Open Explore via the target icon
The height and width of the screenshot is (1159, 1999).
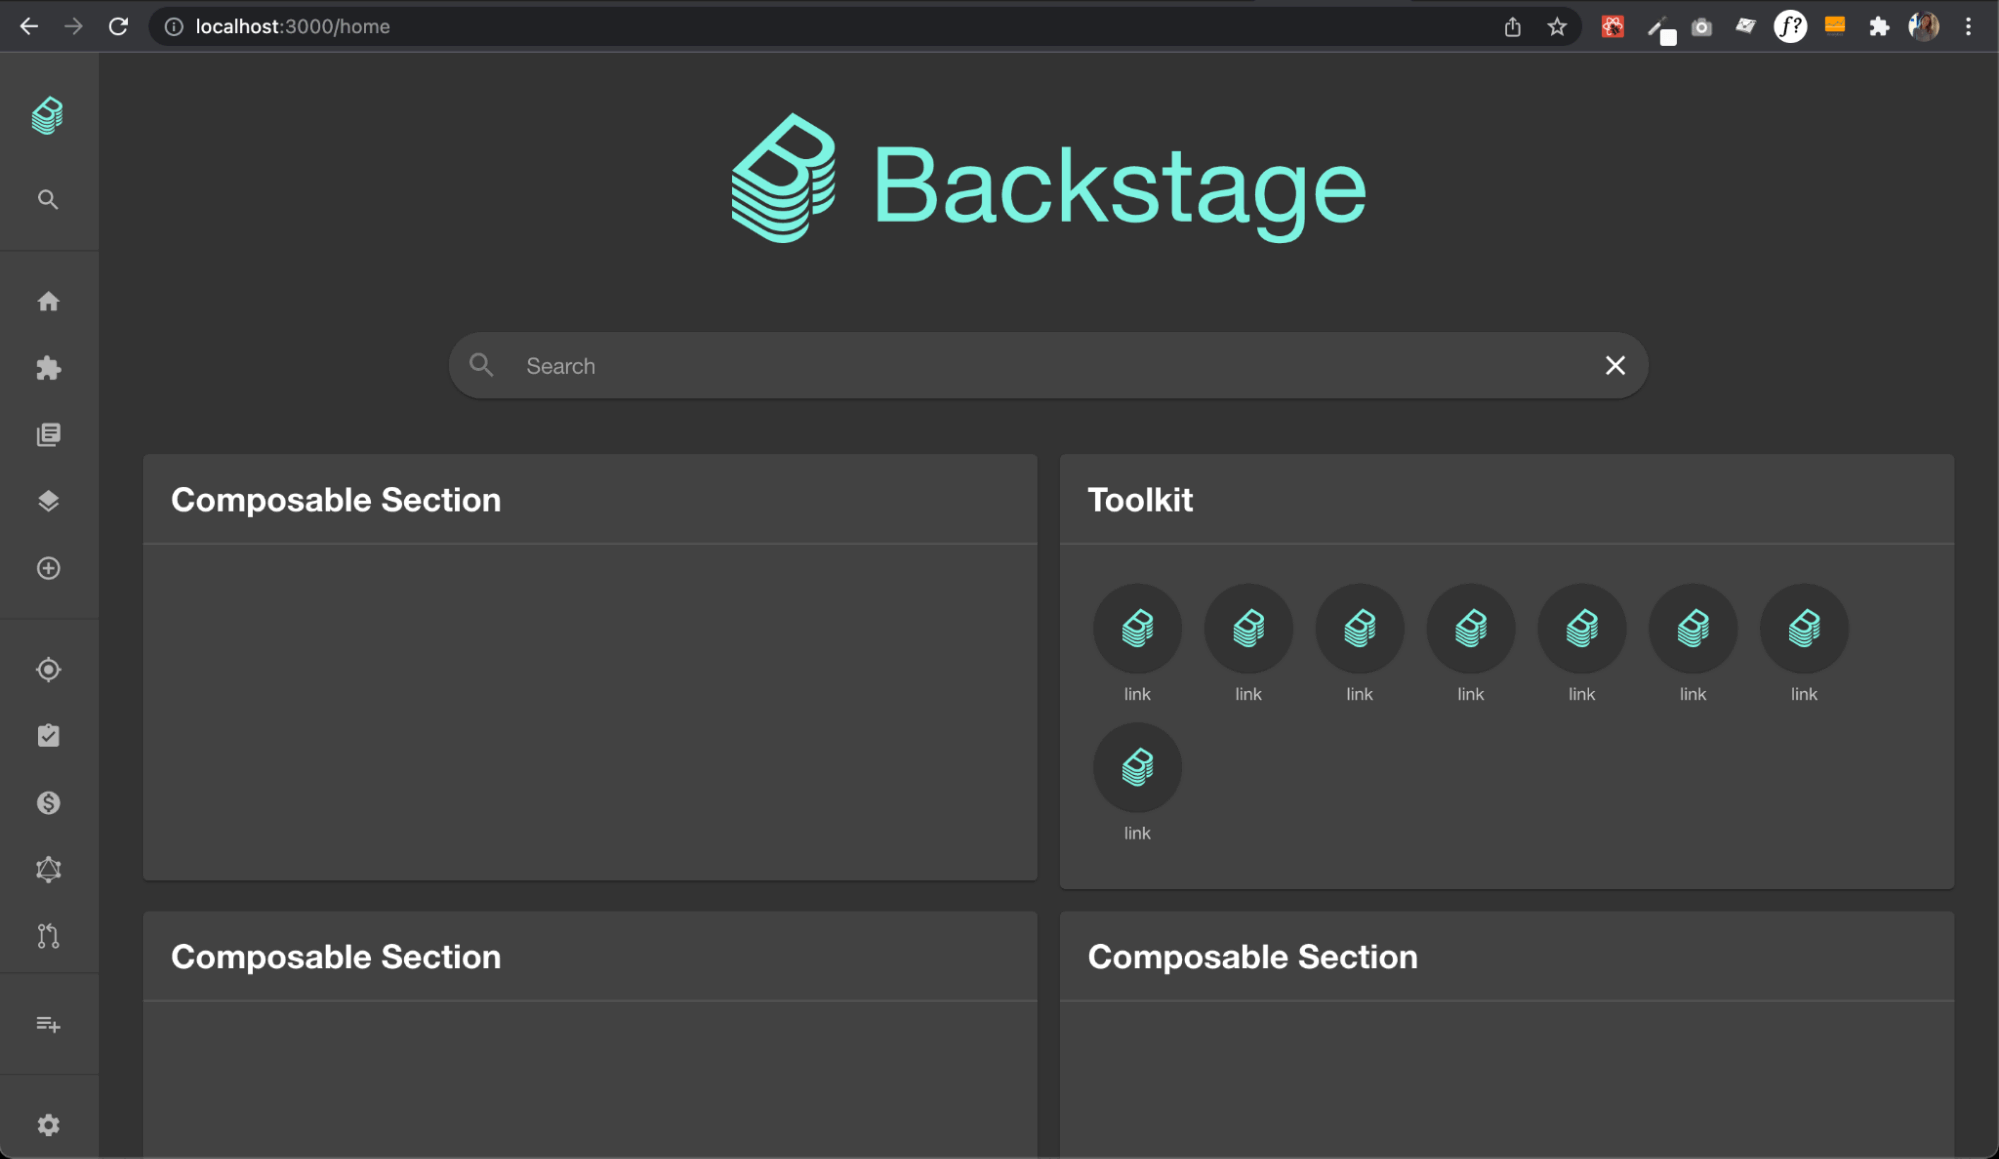pos(47,669)
